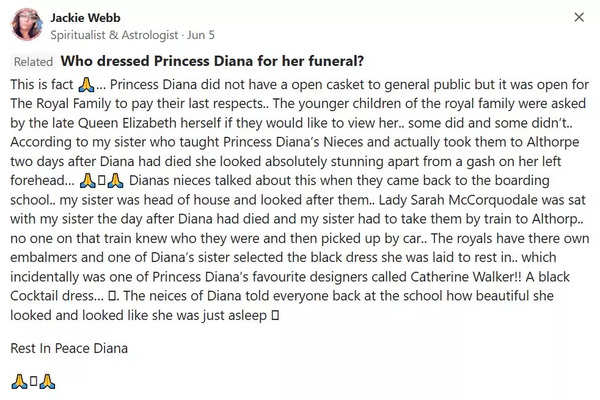Click the missing emoji box after 'Cocktail dress...'

click(x=112, y=296)
